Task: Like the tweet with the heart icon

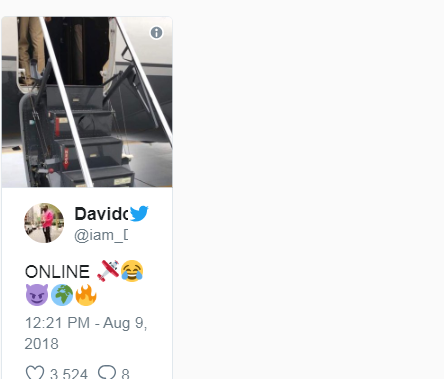Action: pyautogui.click(x=35, y=372)
